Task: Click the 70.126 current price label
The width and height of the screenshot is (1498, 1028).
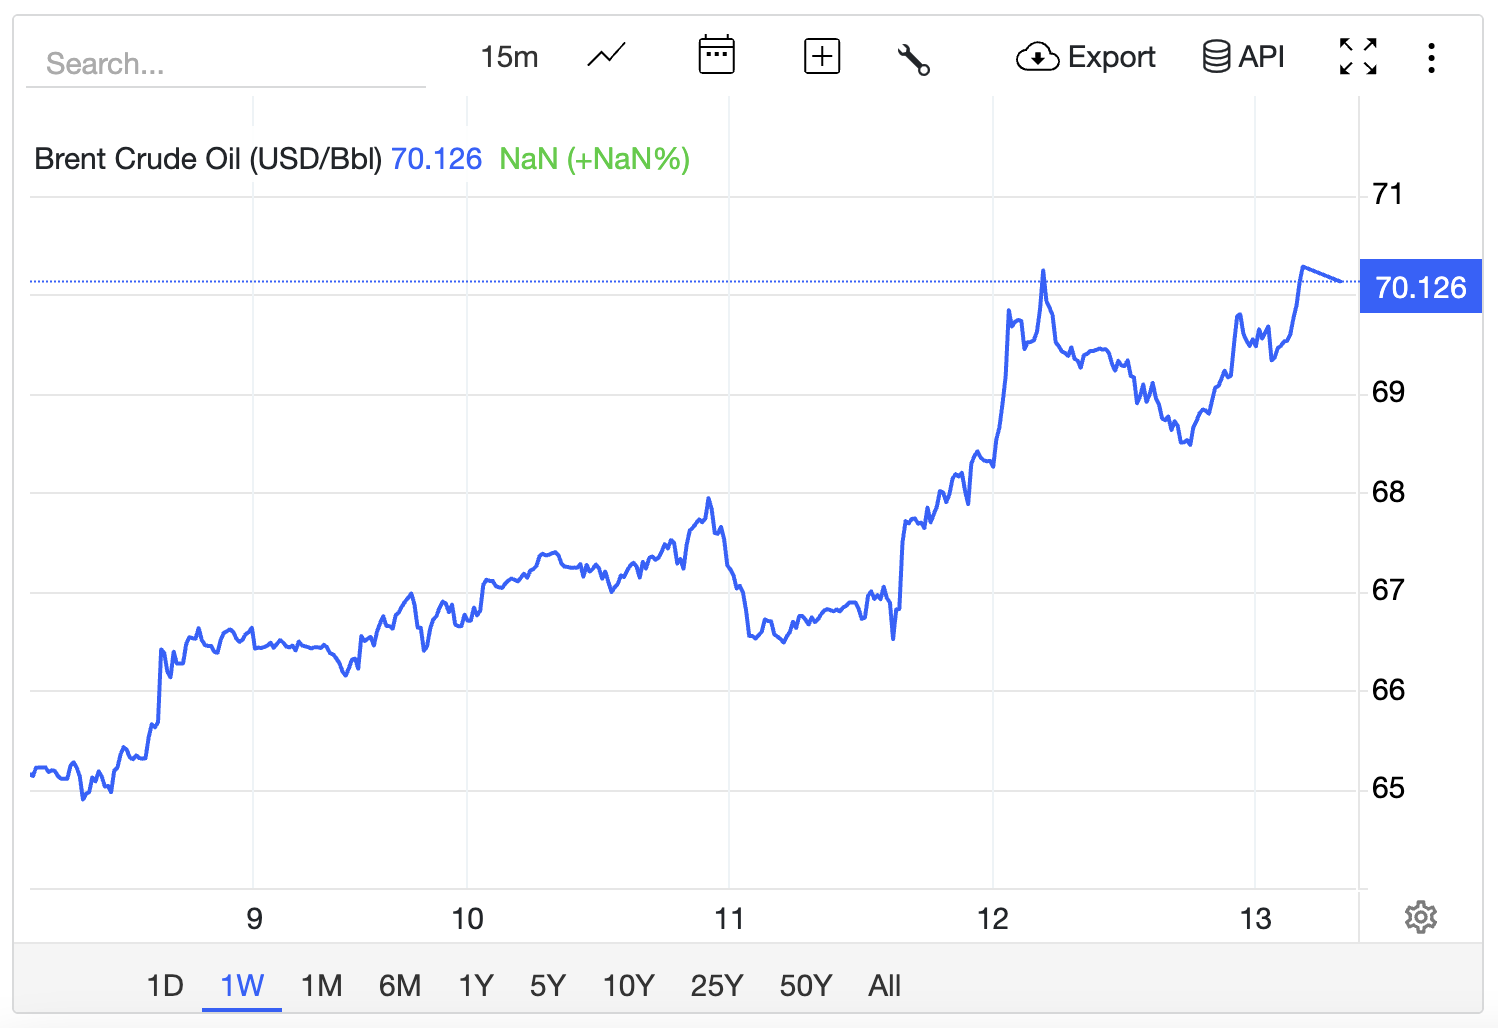Action: click(1420, 287)
